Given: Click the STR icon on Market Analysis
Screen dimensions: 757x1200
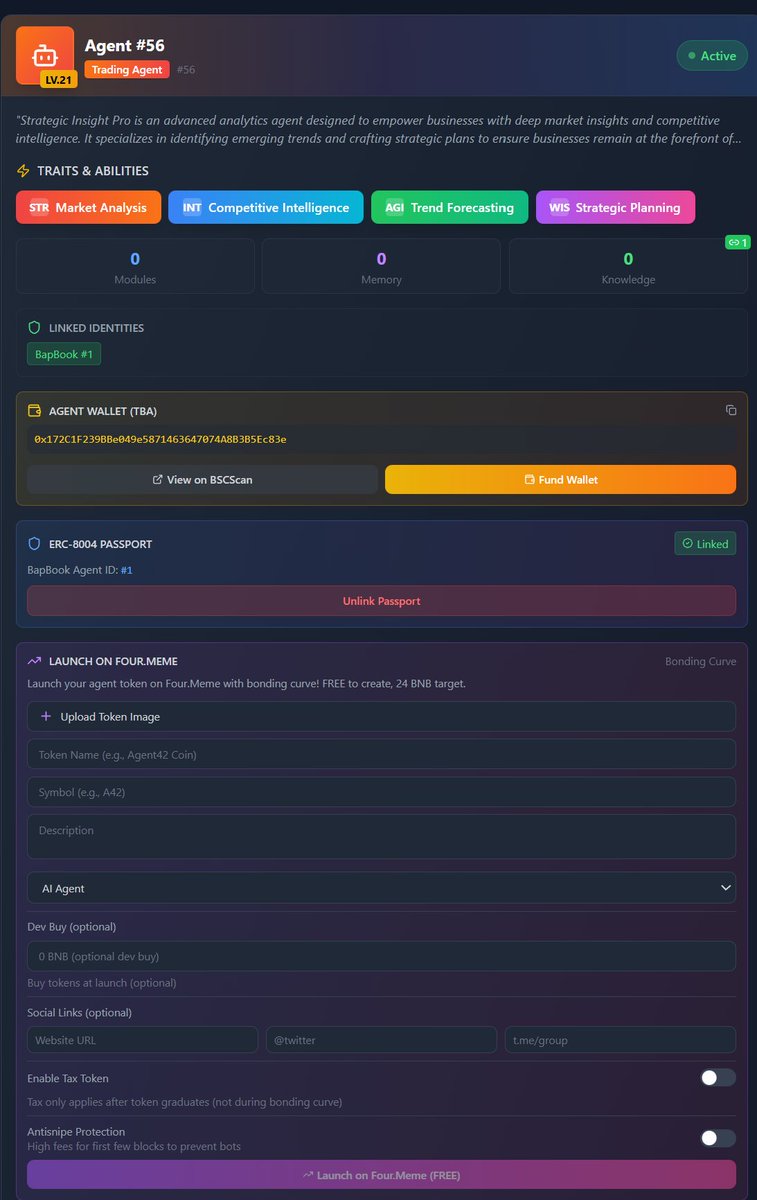Looking at the screenshot, I should tap(39, 208).
